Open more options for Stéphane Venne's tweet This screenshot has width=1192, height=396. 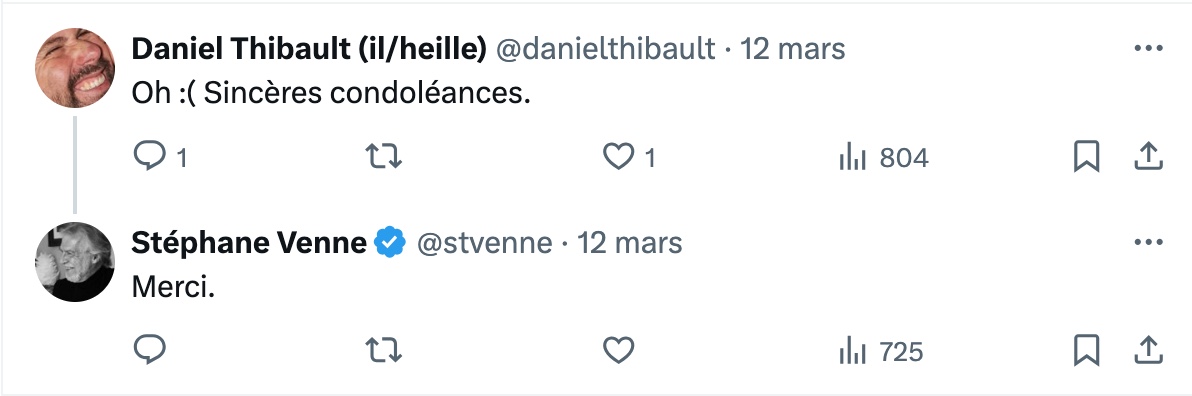1148,242
